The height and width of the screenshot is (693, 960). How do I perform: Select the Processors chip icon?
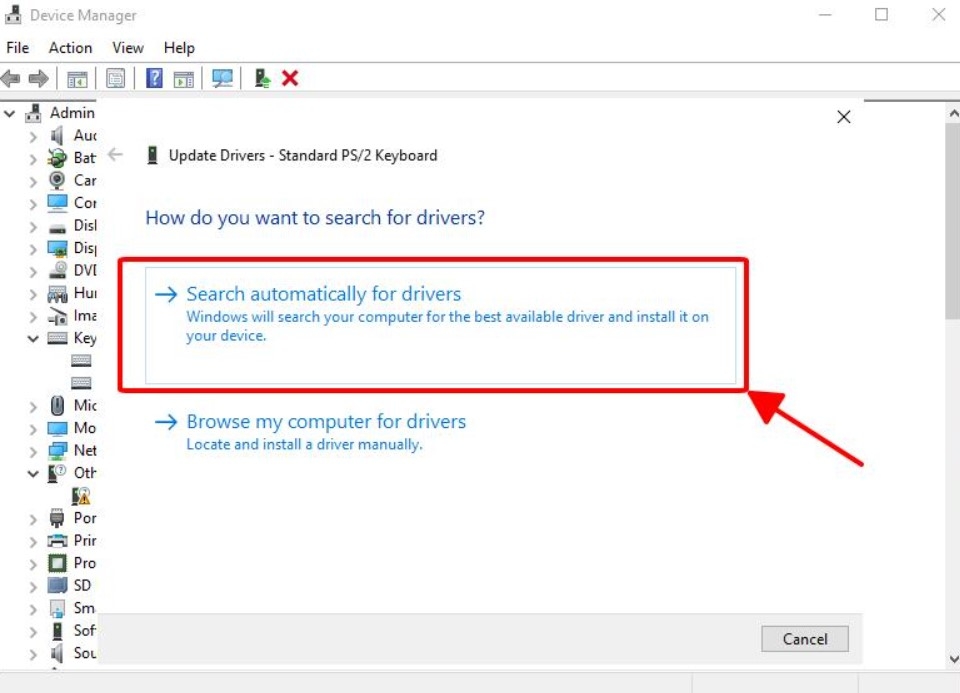pos(57,563)
